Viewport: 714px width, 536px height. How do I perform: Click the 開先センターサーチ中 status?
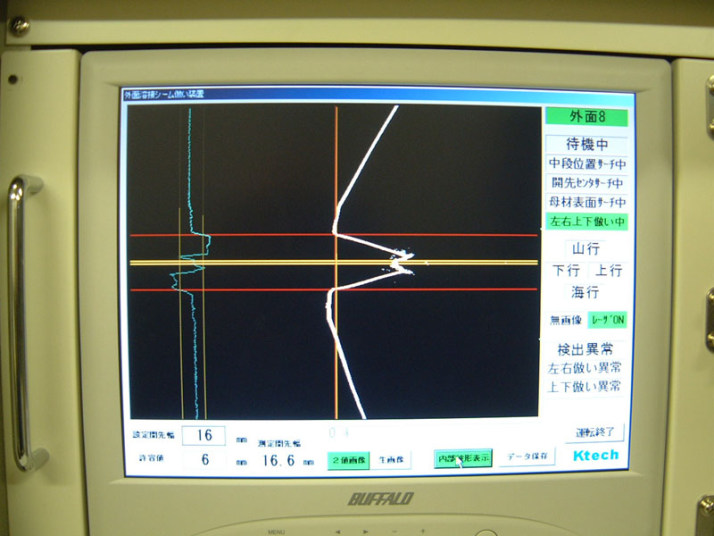click(586, 183)
